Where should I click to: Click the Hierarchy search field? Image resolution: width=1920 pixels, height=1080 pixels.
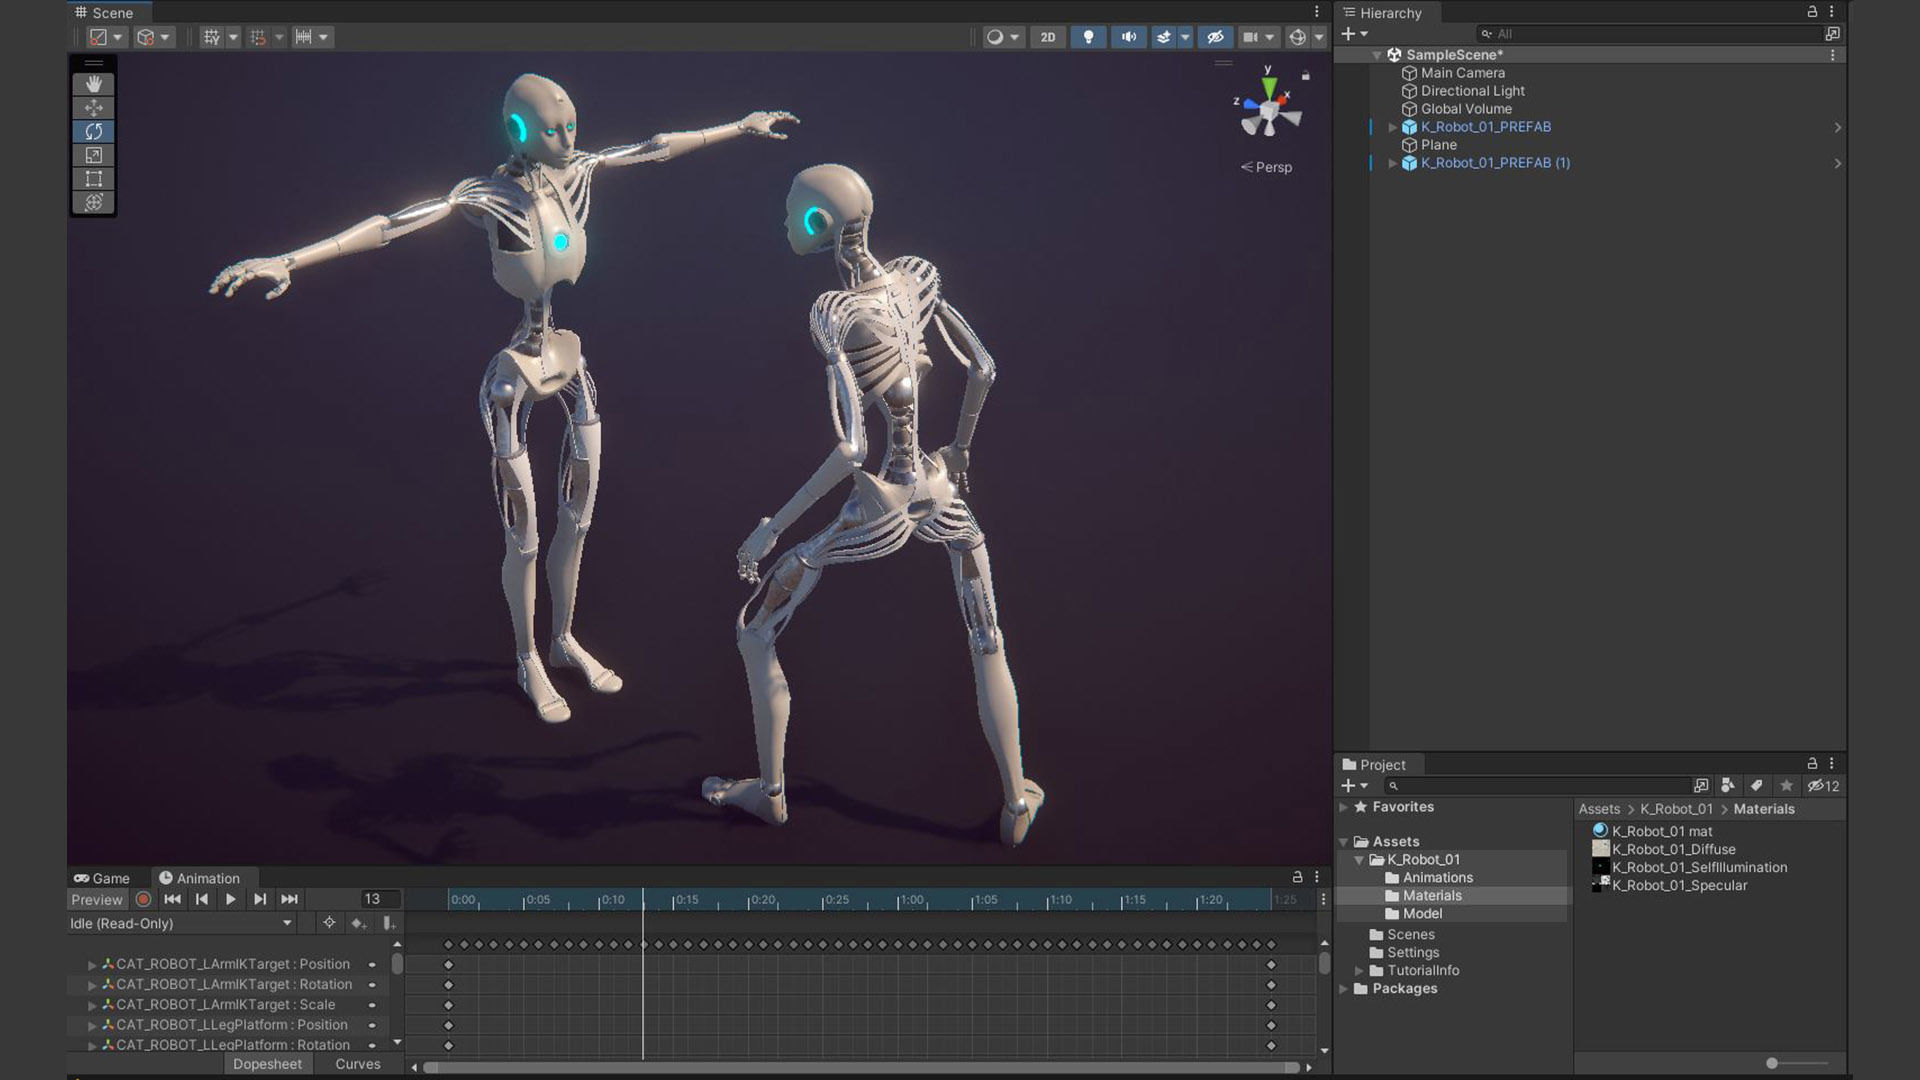coord(1649,34)
